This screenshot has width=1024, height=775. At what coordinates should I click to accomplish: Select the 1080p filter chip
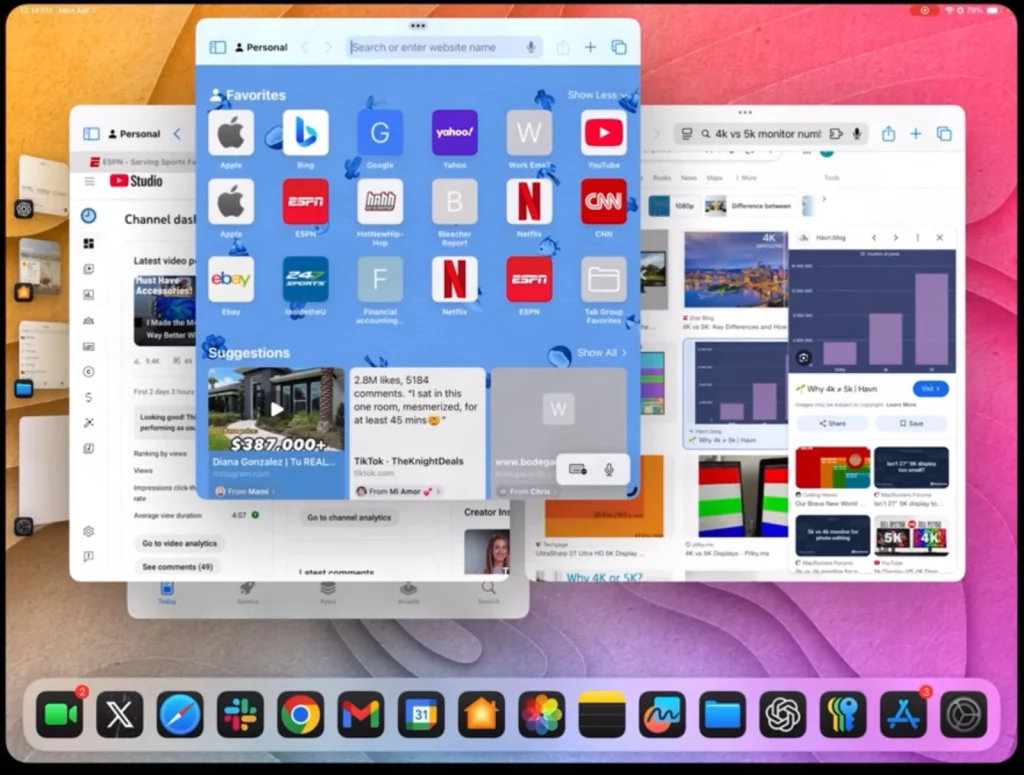pos(673,206)
